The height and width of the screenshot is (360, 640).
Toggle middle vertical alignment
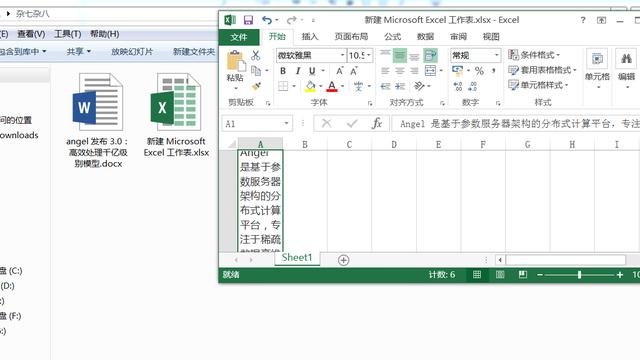coord(400,55)
